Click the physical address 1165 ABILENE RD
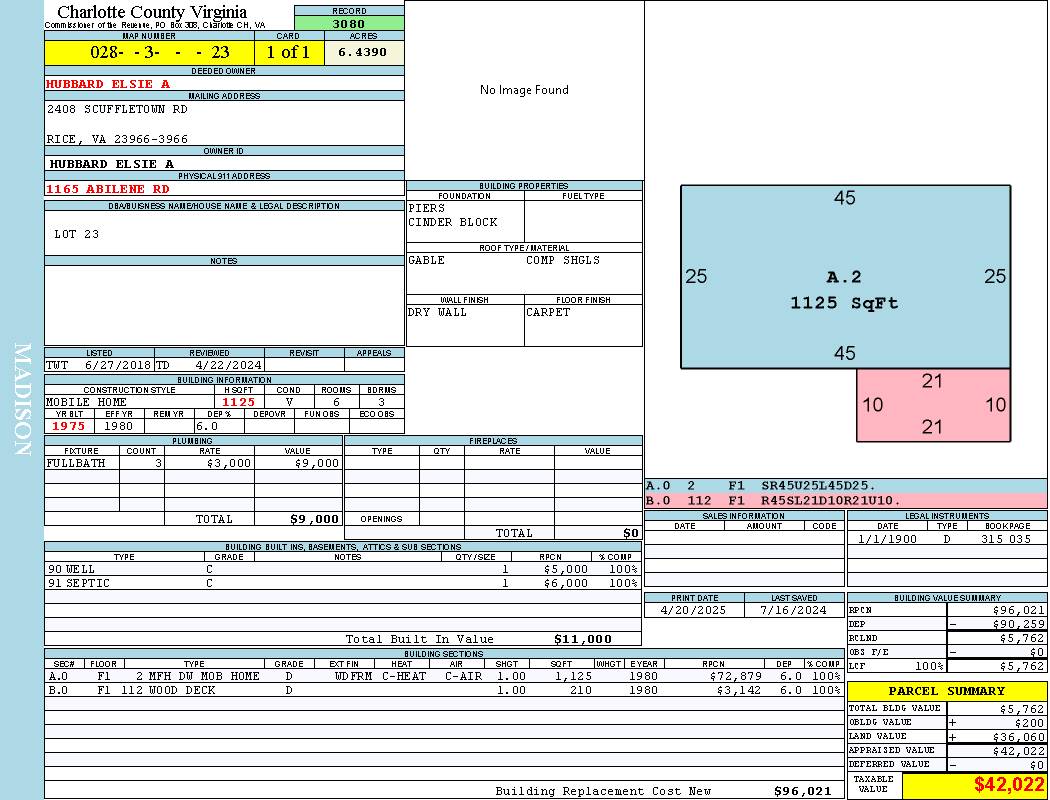The image size is (1050, 800). click(108, 188)
